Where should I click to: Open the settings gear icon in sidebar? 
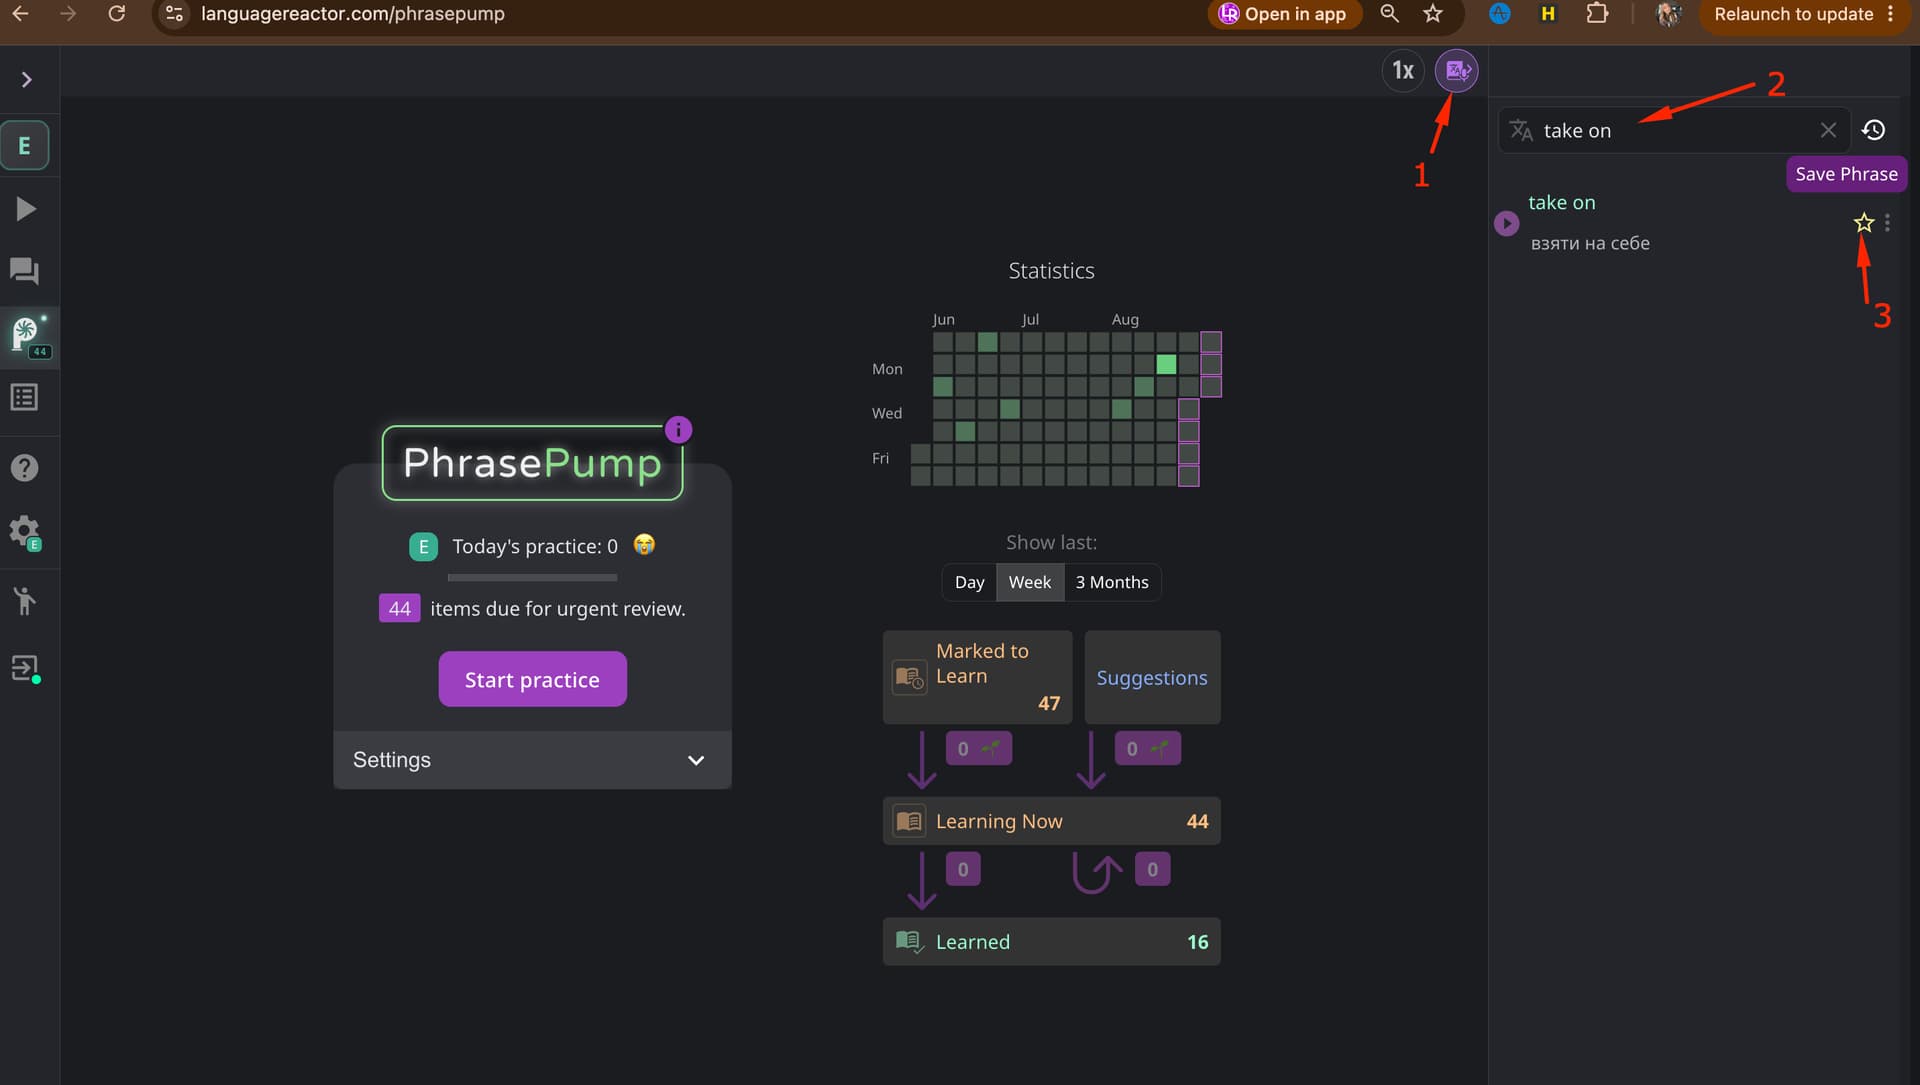tap(25, 532)
